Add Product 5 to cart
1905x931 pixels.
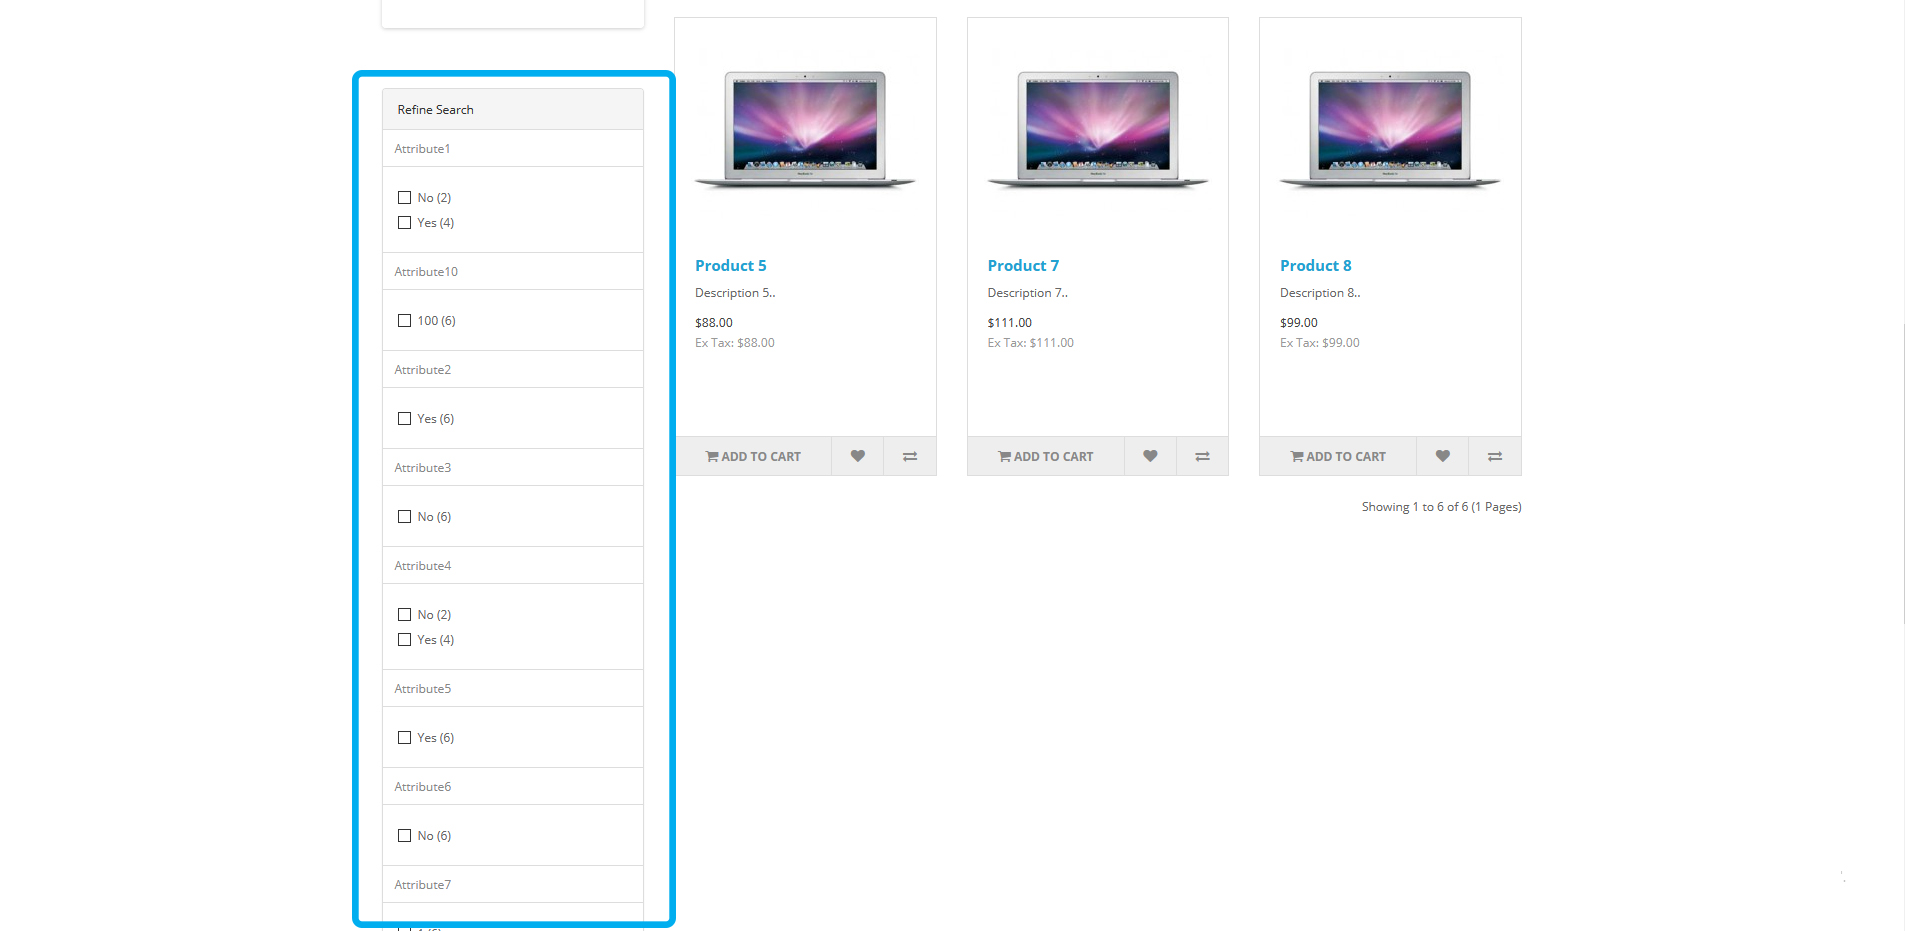pyautogui.click(x=753, y=456)
